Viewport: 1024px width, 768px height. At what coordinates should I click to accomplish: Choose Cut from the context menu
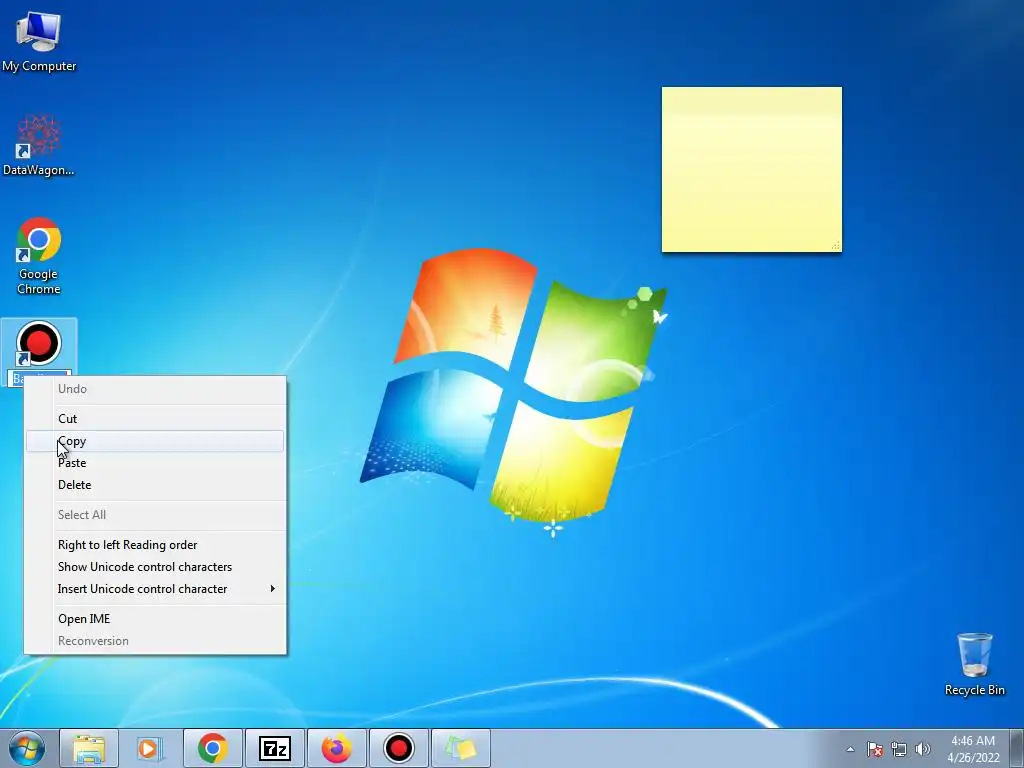[x=155, y=419]
